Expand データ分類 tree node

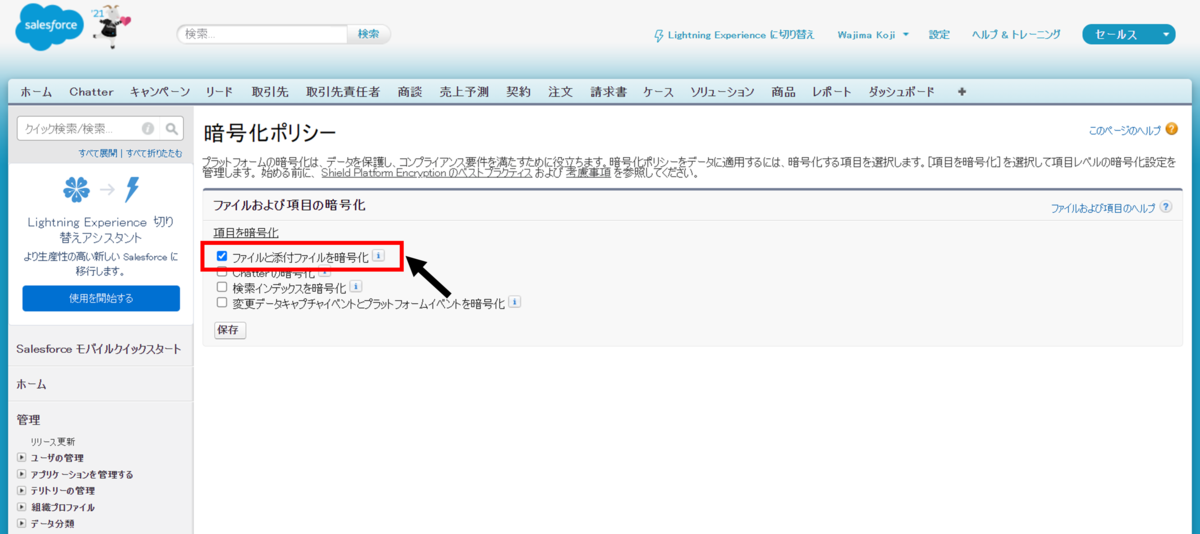tap(22, 523)
